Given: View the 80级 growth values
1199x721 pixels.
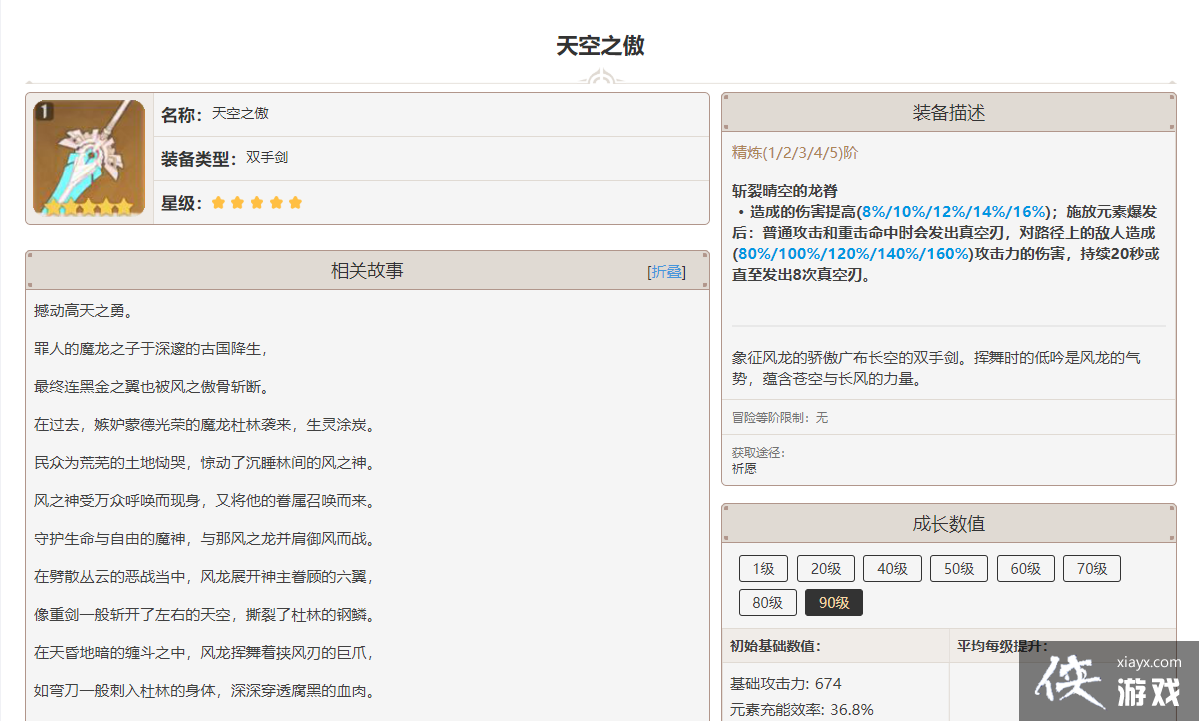Looking at the screenshot, I should [x=767, y=603].
